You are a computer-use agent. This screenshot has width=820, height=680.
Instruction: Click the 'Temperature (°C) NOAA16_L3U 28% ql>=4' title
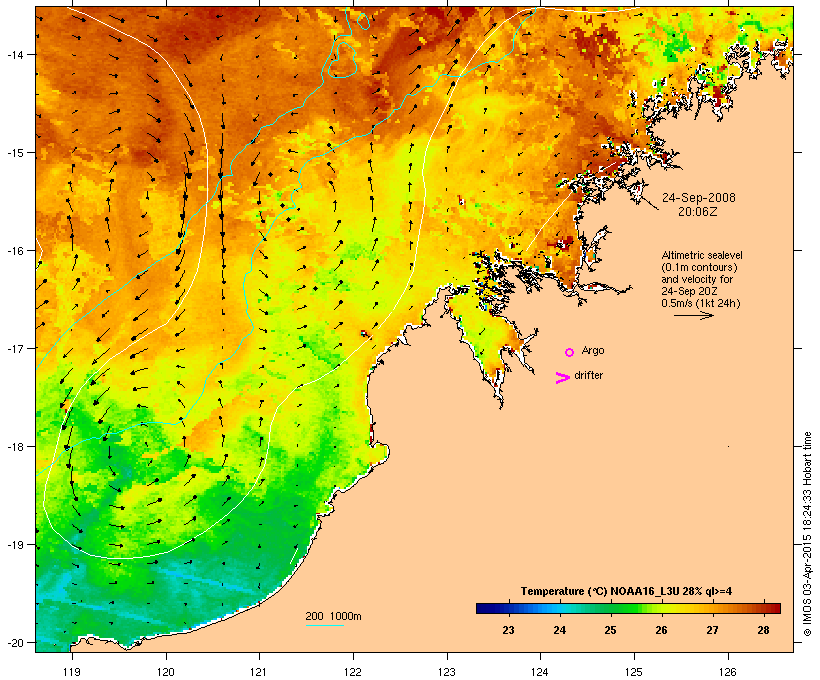pos(626,592)
